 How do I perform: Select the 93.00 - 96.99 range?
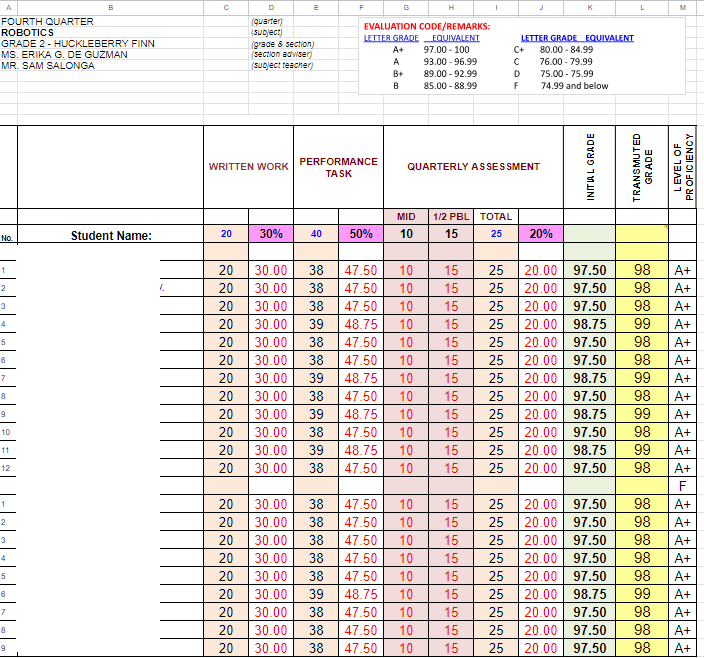[450, 62]
